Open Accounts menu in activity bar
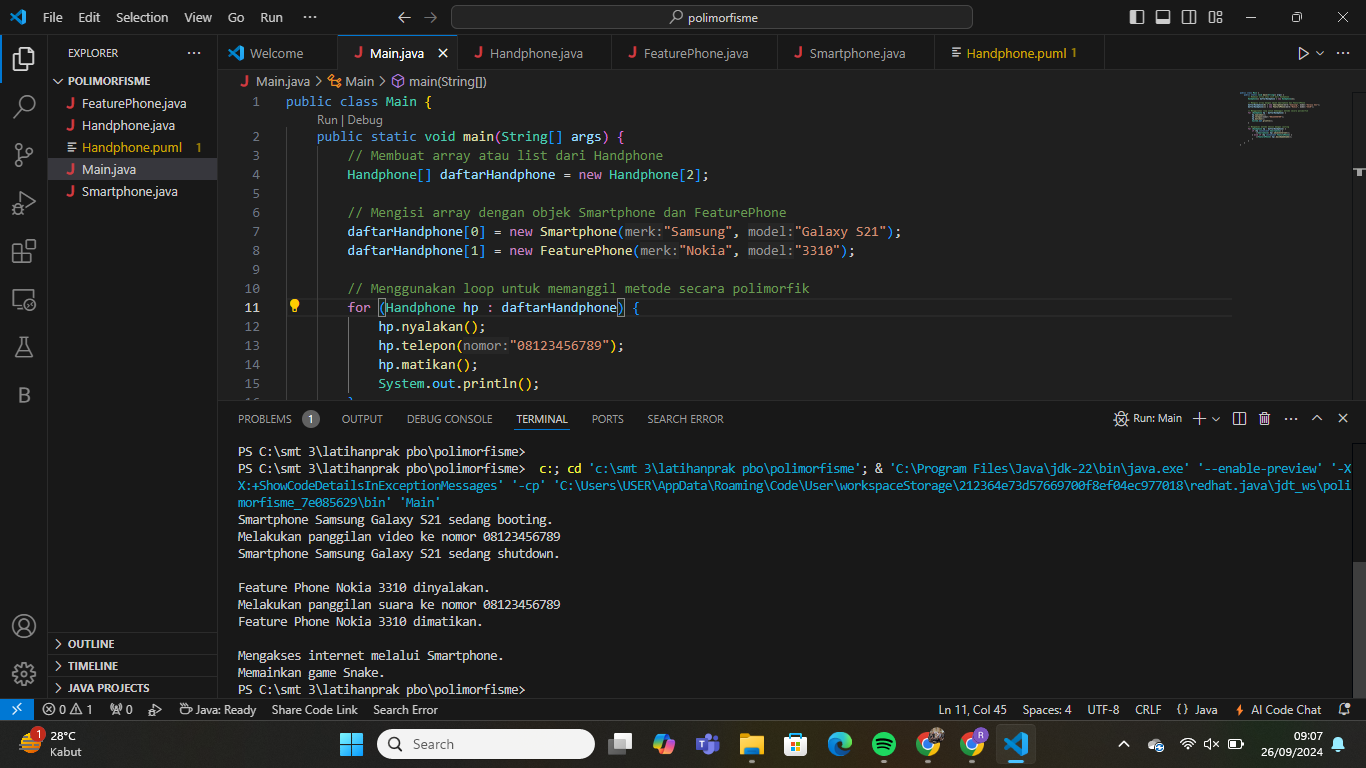 (24, 626)
